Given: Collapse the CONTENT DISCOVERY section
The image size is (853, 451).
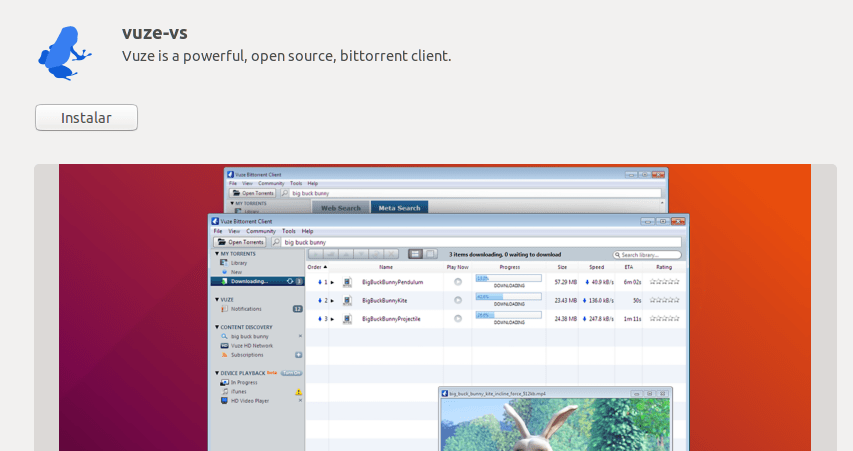Looking at the screenshot, I should 217,328.
